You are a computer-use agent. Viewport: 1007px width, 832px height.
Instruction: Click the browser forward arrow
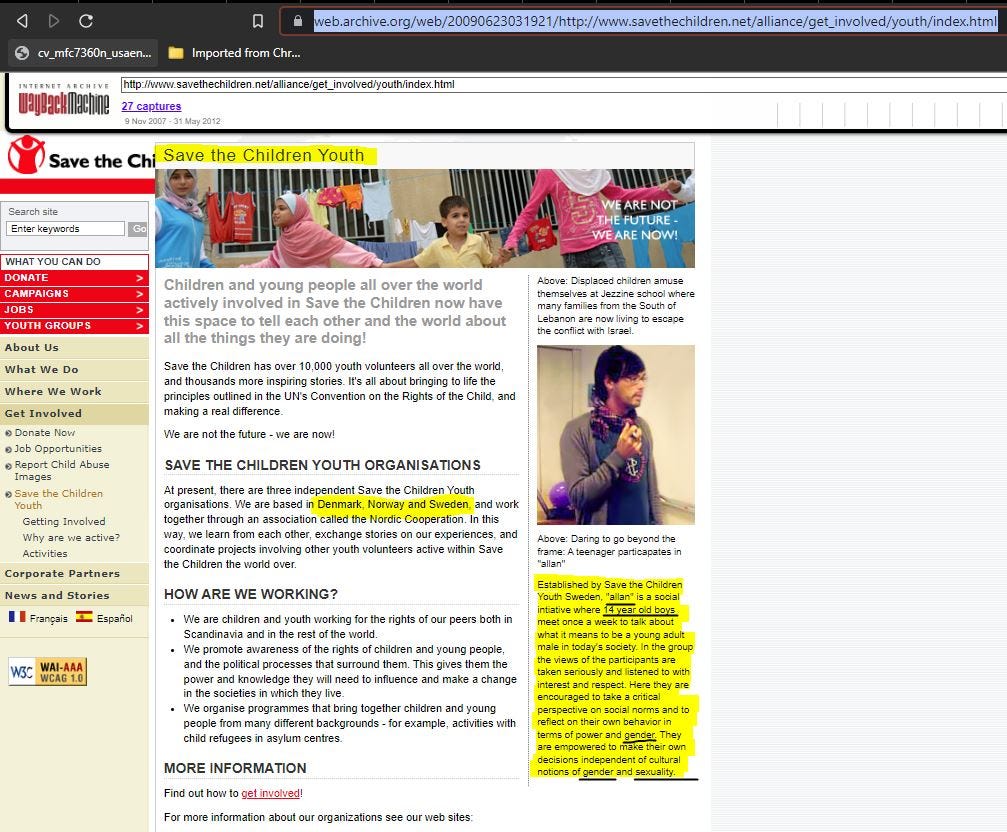(x=54, y=21)
